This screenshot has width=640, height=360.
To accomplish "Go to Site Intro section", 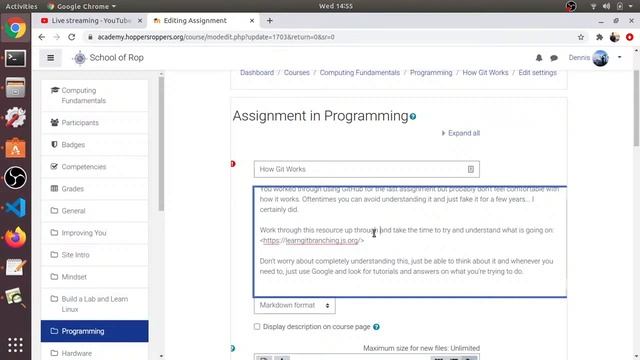I will 95,255.
